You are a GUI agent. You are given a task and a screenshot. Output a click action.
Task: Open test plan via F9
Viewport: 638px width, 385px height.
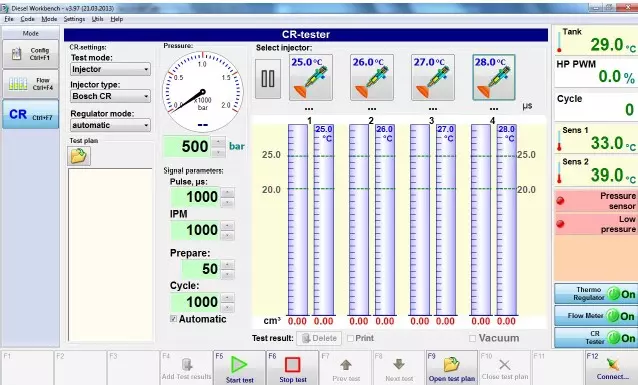tap(452, 368)
